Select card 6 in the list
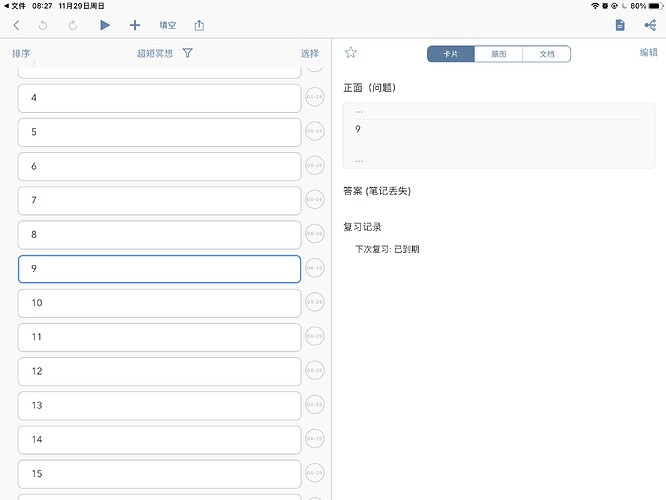The width and height of the screenshot is (666, 500). (x=159, y=167)
